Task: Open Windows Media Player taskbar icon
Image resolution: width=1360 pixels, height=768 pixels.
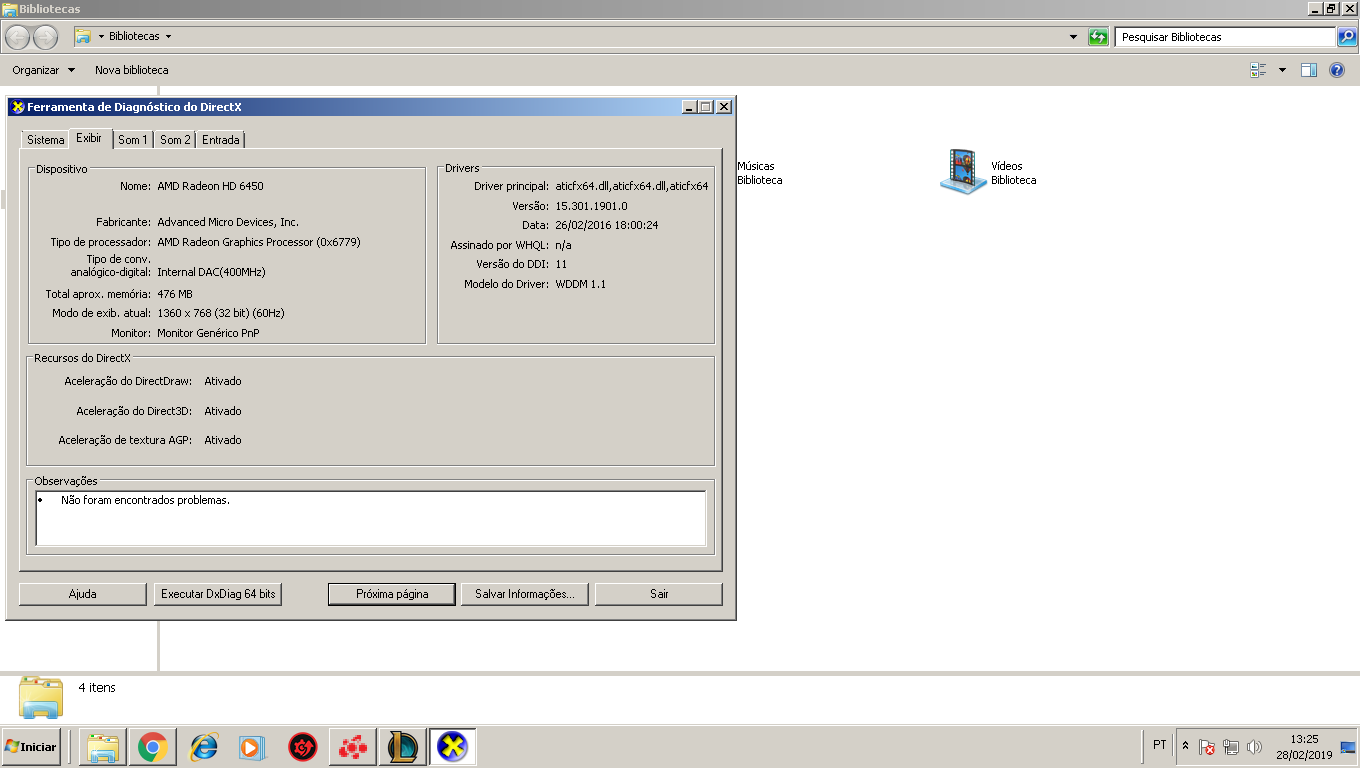Action: click(x=252, y=747)
